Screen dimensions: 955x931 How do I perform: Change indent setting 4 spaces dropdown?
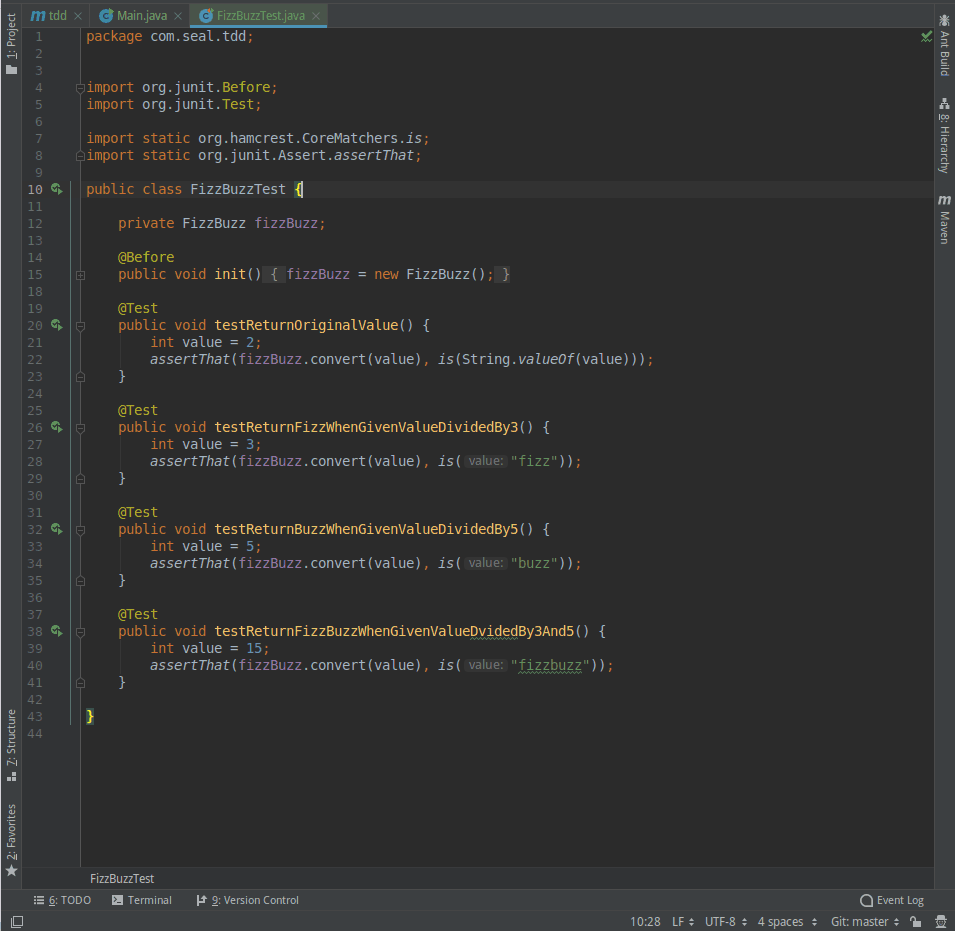(788, 922)
